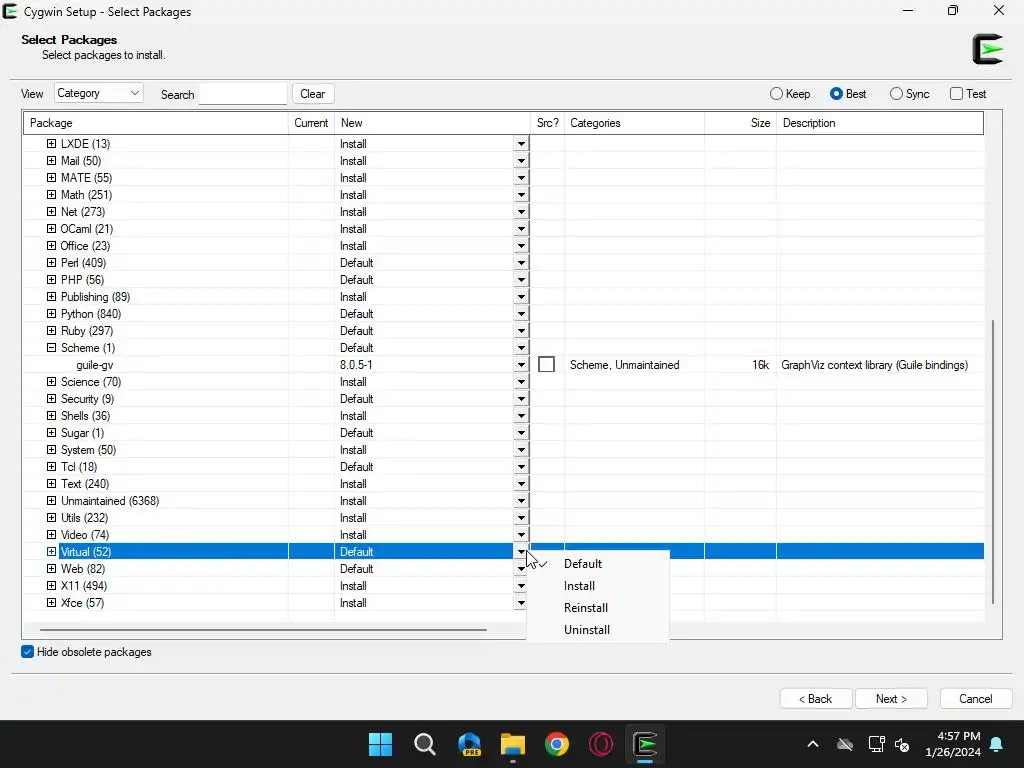
Task: Open action dropdown for Xfce row
Action: pyautogui.click(x=521, y=603)
